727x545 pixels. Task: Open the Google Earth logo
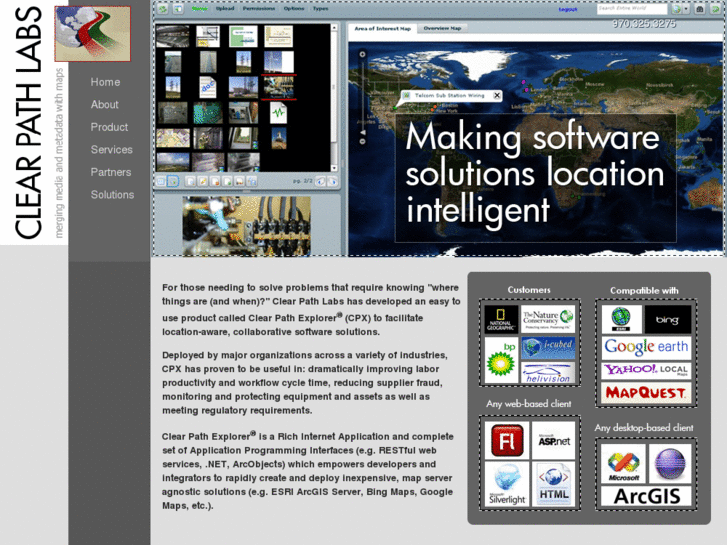click(646, 347)
